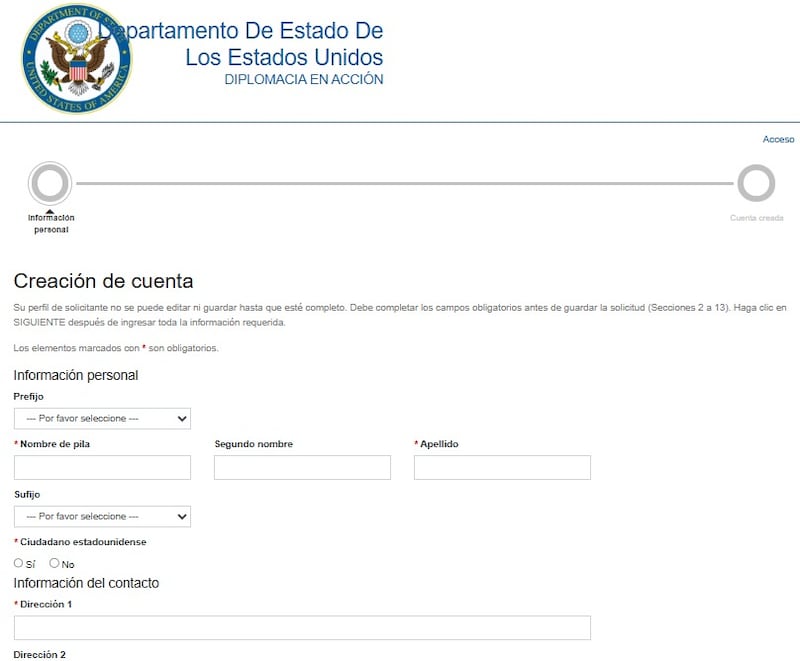Click the Cuenta creada step circle

tap(756, 184)
